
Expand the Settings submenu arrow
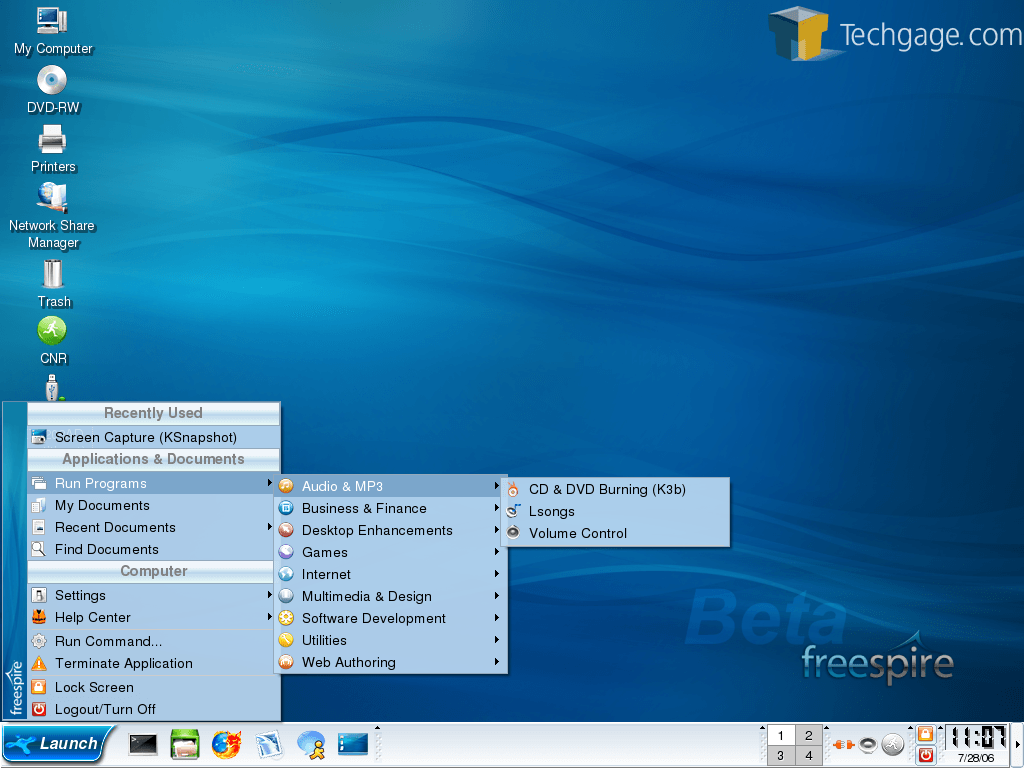[269, 594]
